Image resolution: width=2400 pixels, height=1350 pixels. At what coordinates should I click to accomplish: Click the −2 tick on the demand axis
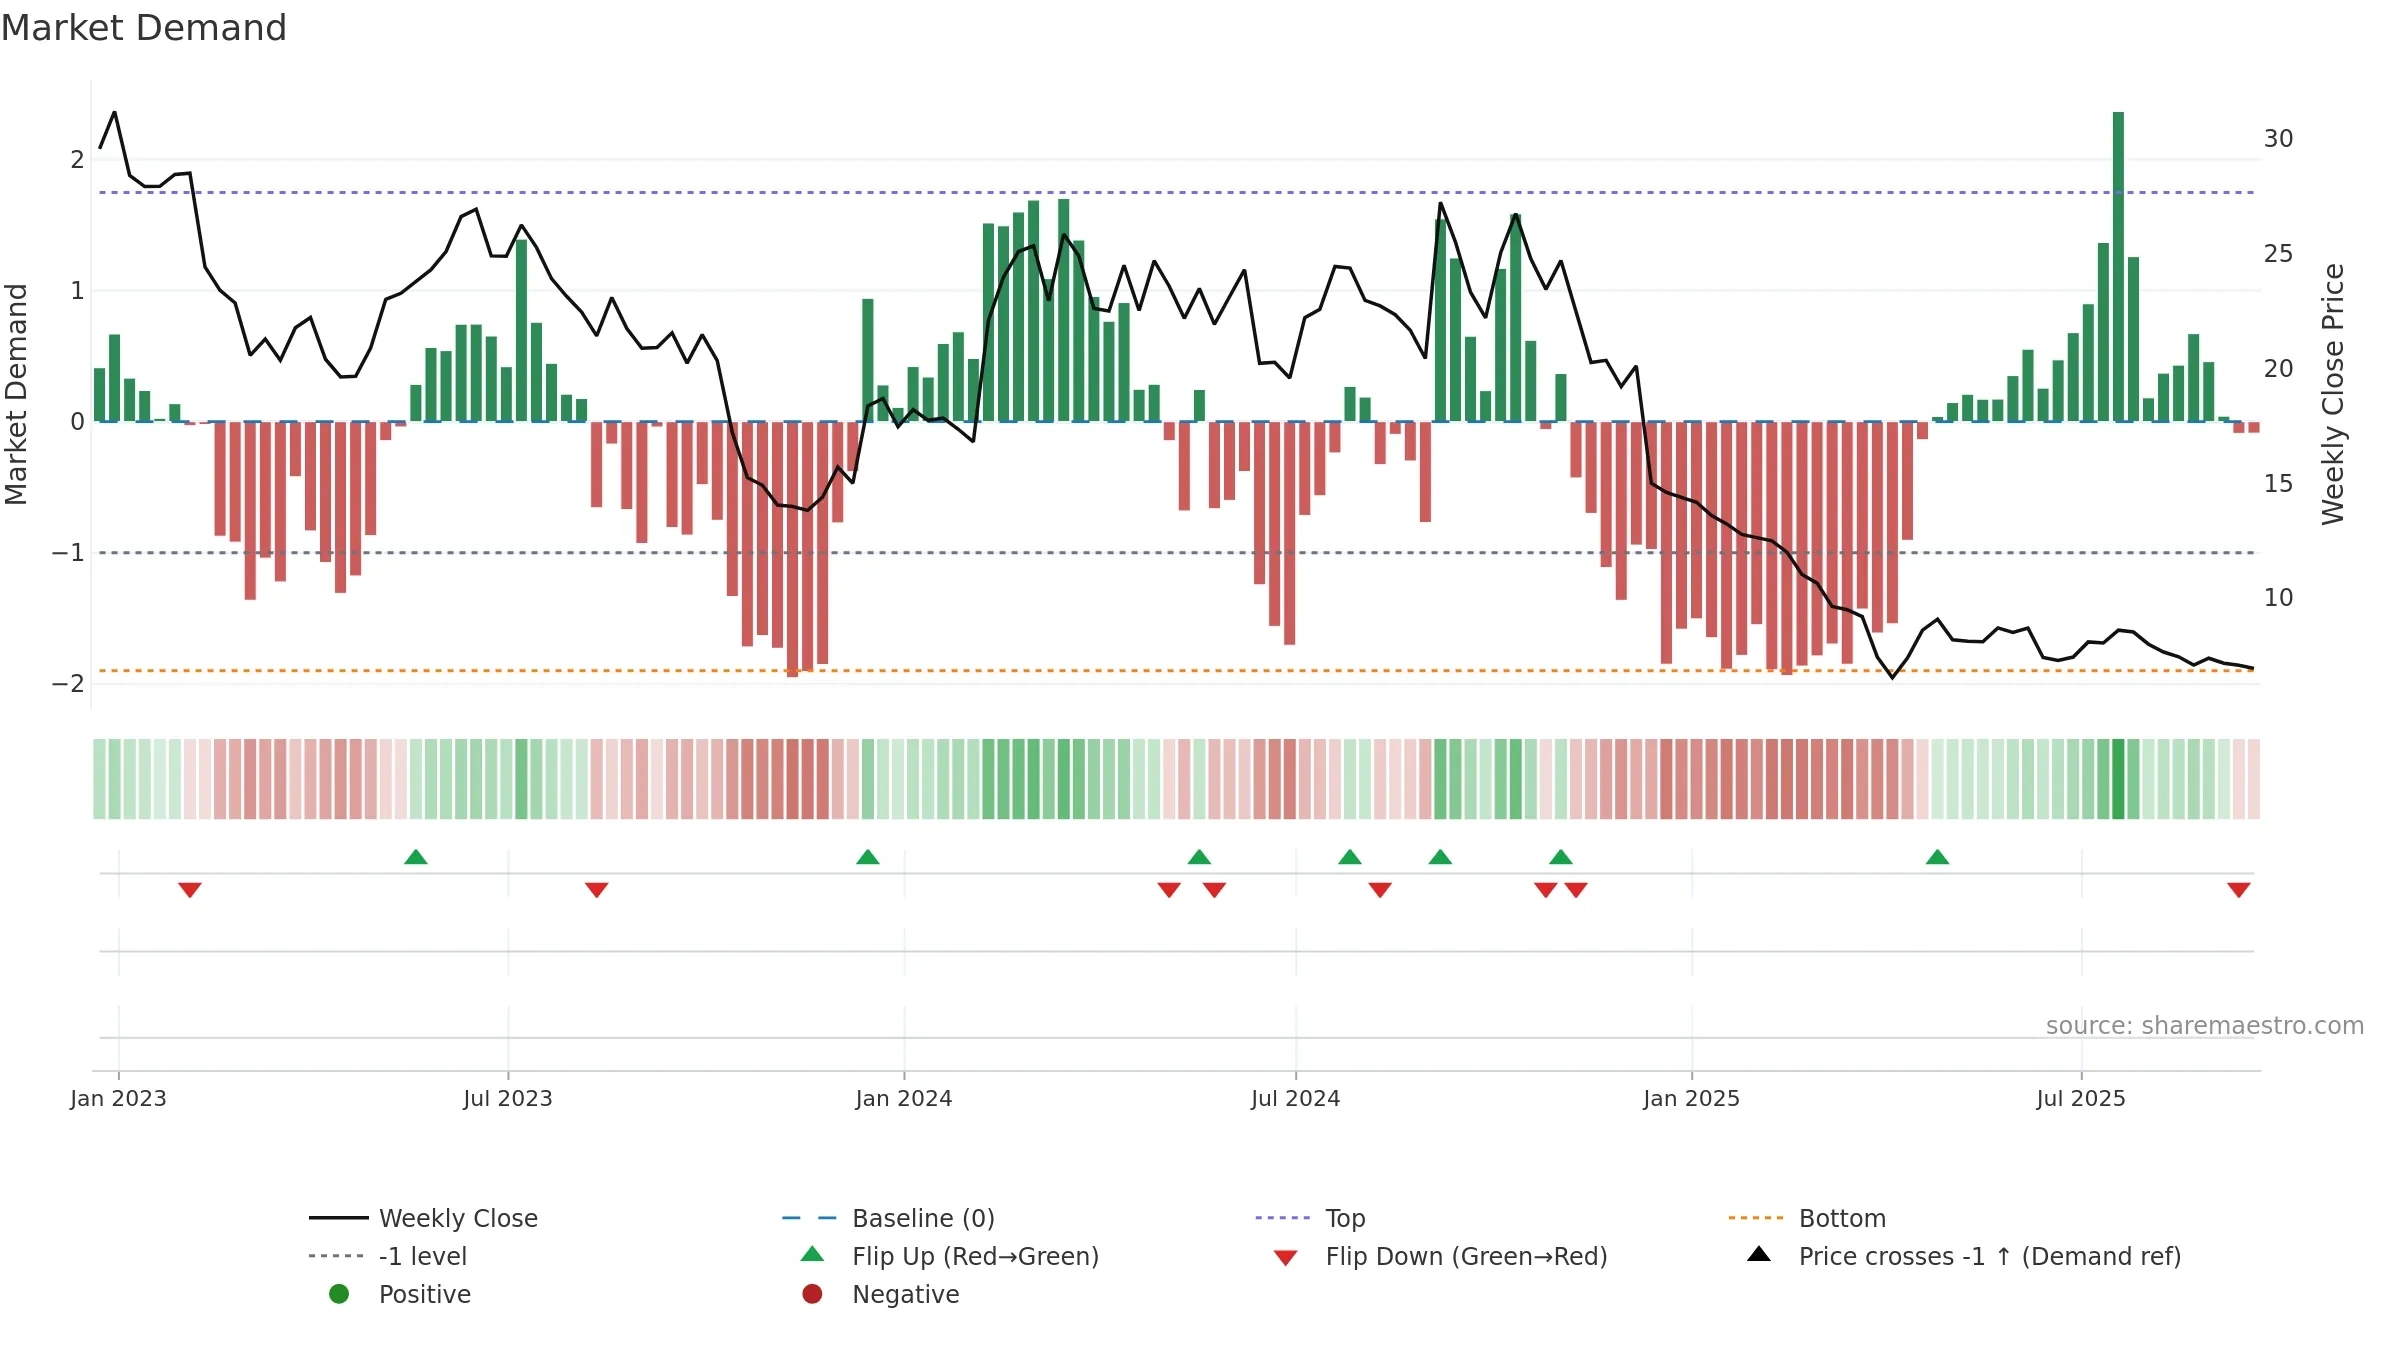(68, 684)
